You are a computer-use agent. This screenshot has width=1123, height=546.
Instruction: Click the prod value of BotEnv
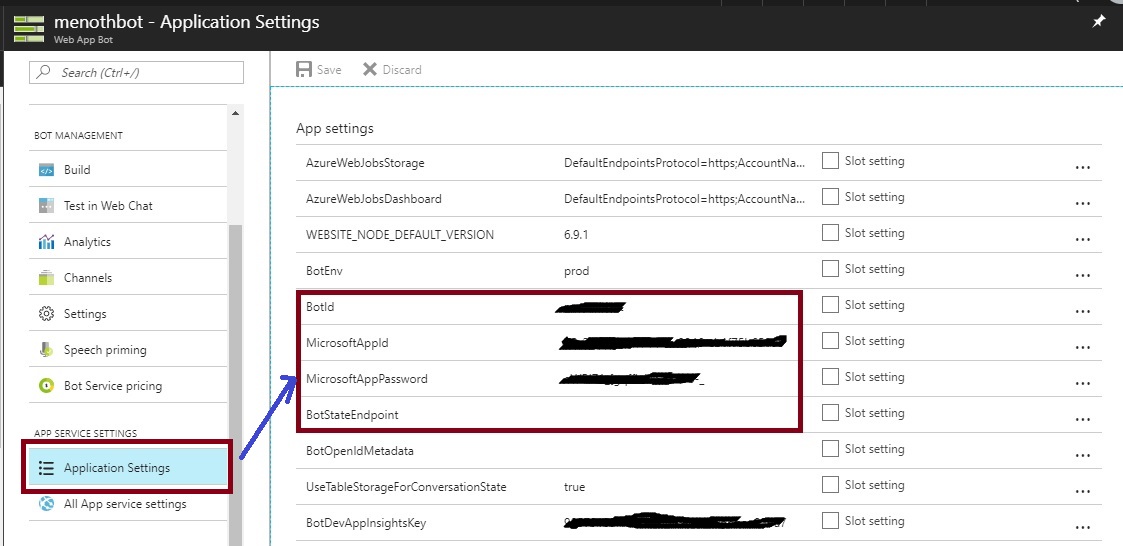[577, 271]
